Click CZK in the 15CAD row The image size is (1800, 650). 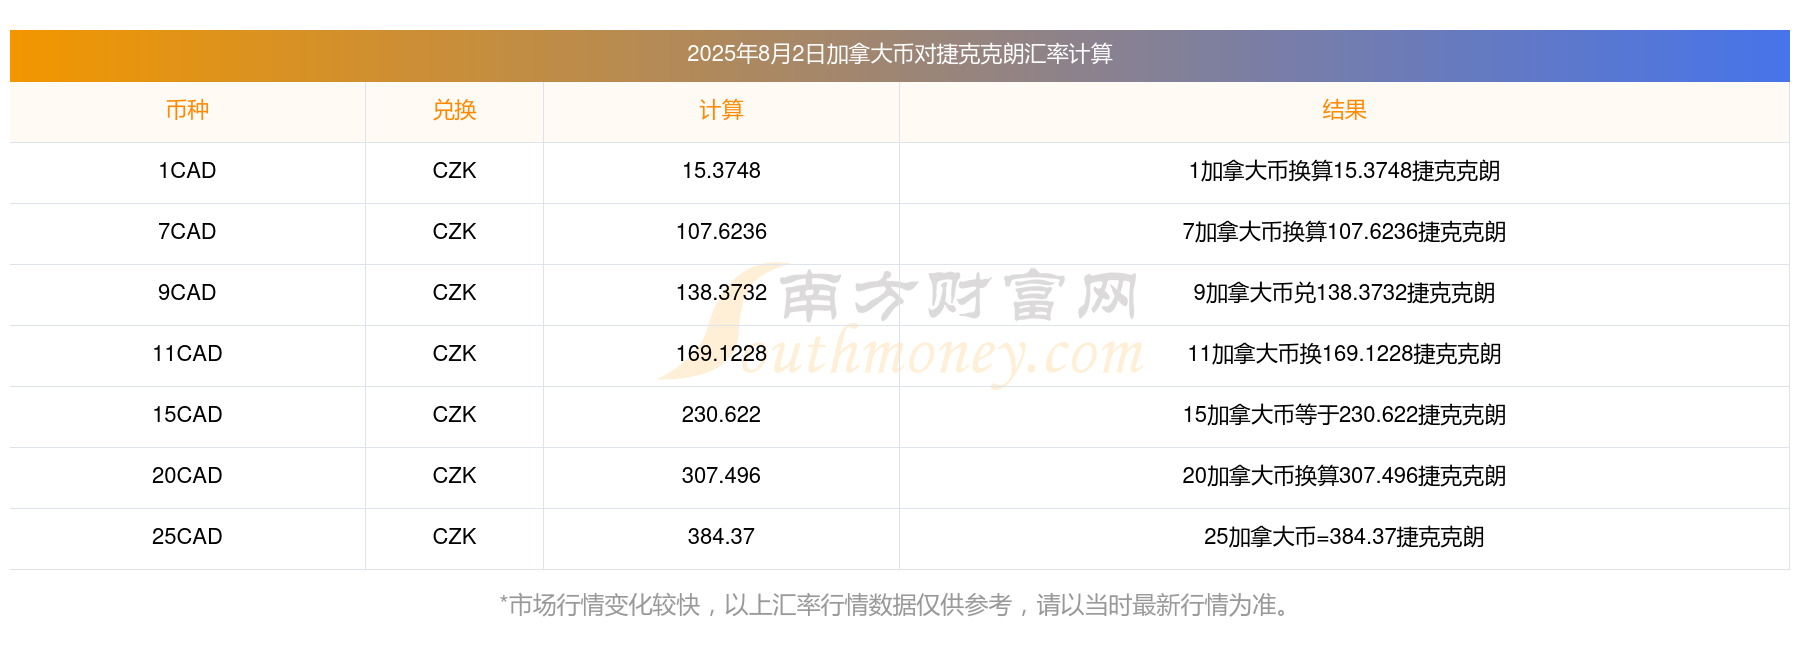pyautogui.click(x=454, y=415)
